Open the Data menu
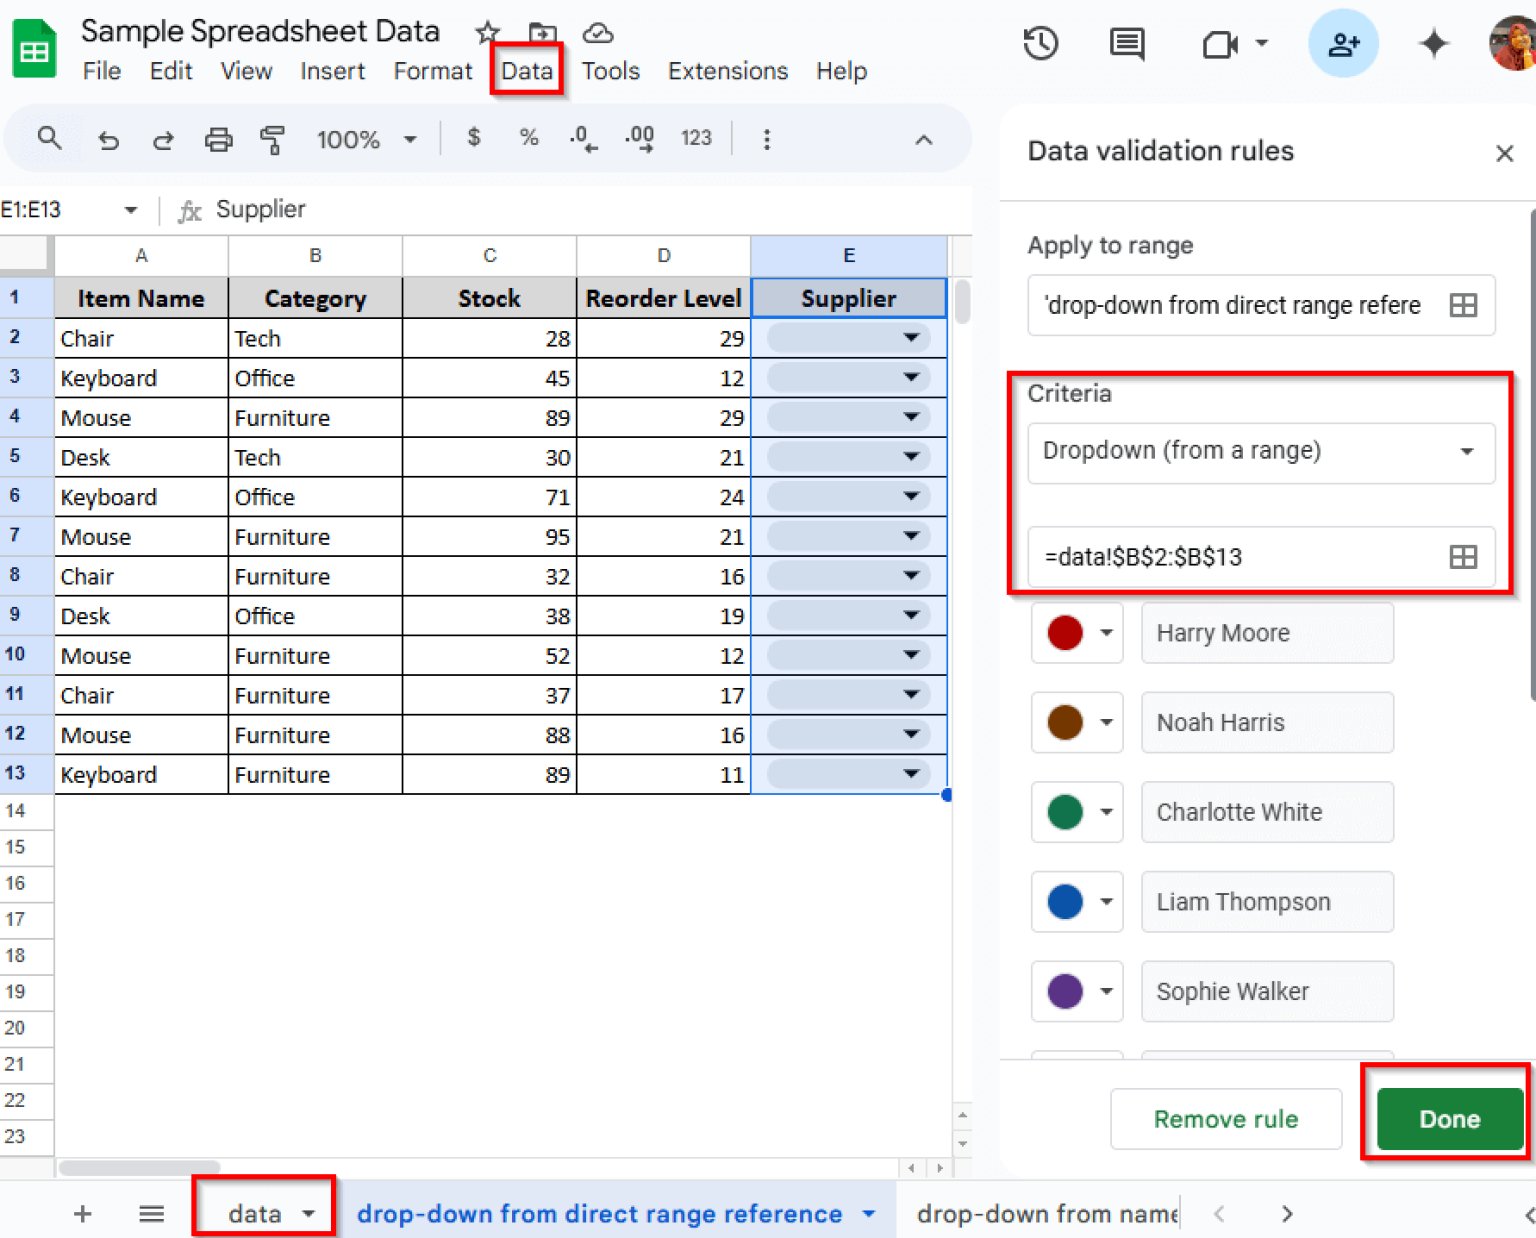The height and width of the screenshot is (1238, 1536). (x=527, y=71)
